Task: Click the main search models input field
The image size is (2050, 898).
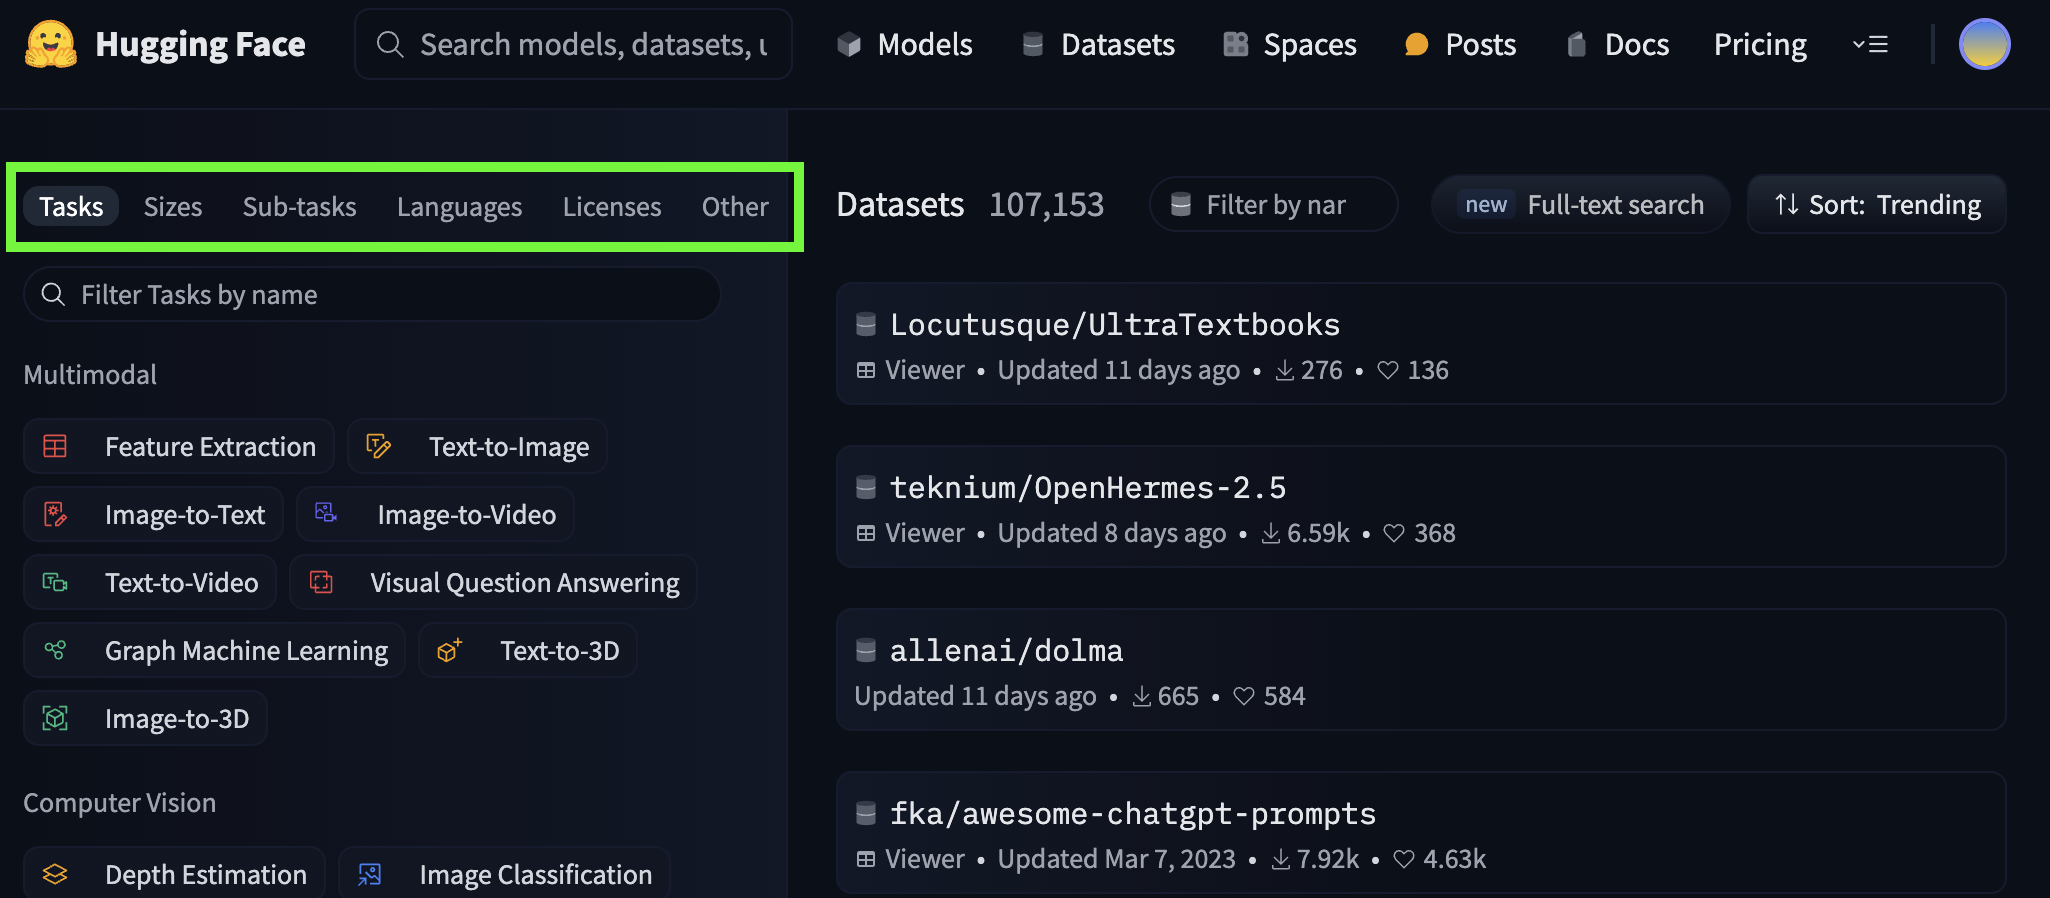Action: tap(573, 44)
